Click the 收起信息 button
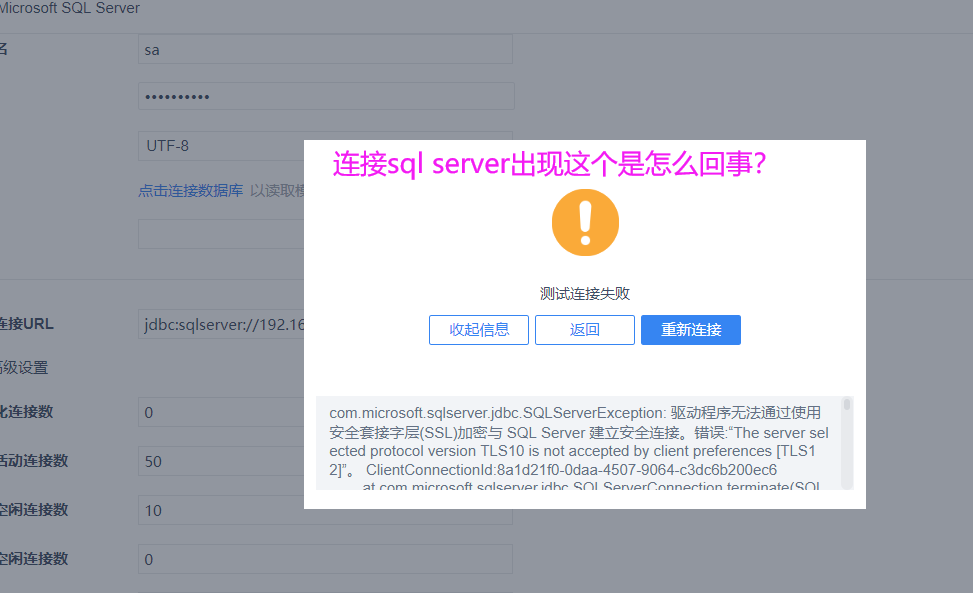This screenshot has width=973, height=593. point(478,330)
